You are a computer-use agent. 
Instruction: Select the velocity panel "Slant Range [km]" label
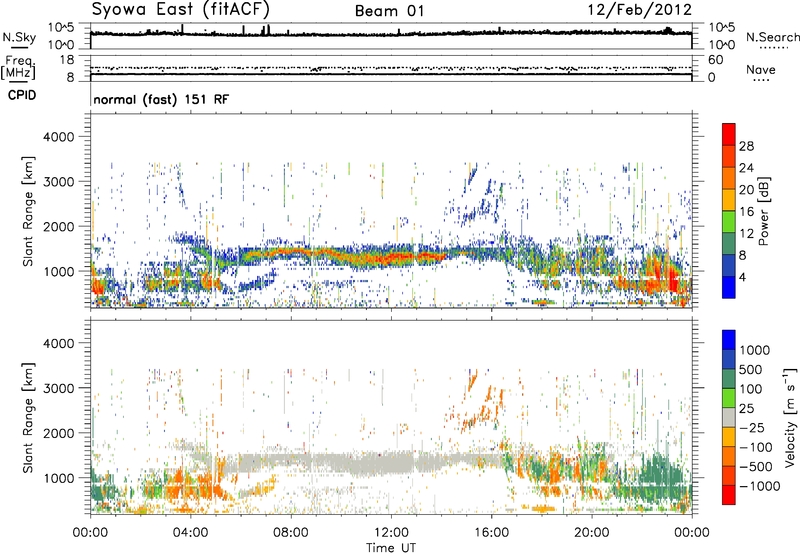(28, 417)
